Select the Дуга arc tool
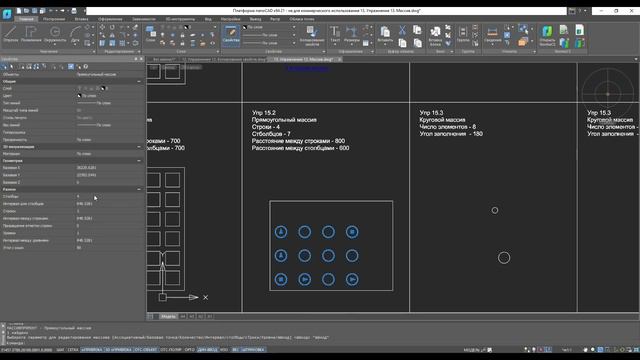Viewport: 640px width, 360px height. click(75, 34)
